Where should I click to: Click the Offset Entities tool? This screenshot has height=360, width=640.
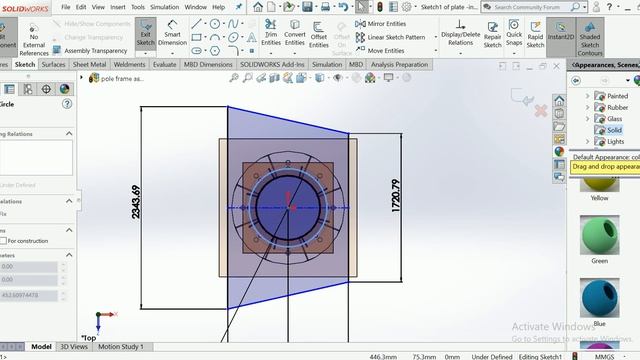319,34
